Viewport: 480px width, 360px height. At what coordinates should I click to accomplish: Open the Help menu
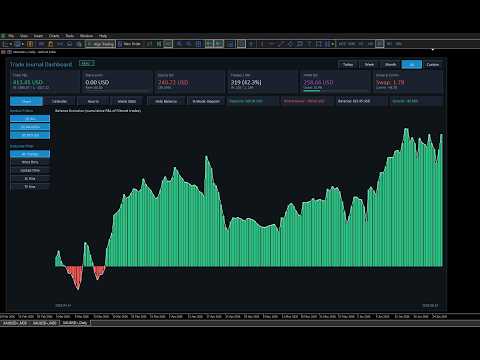(x=103, y=36)
